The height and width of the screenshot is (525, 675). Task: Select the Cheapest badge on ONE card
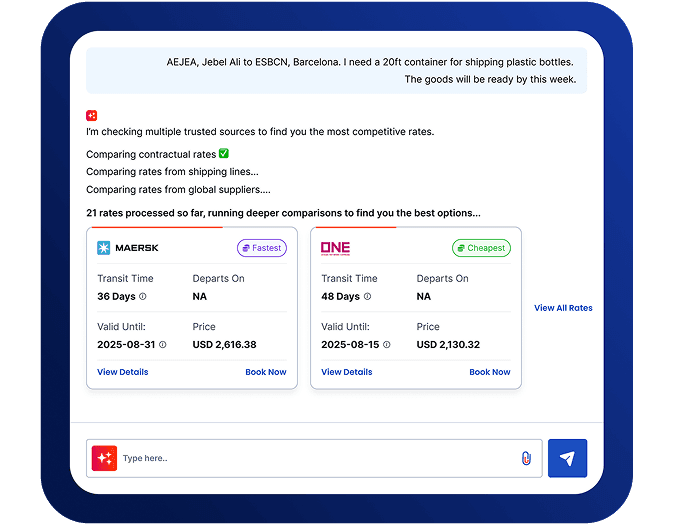[481, 248]
